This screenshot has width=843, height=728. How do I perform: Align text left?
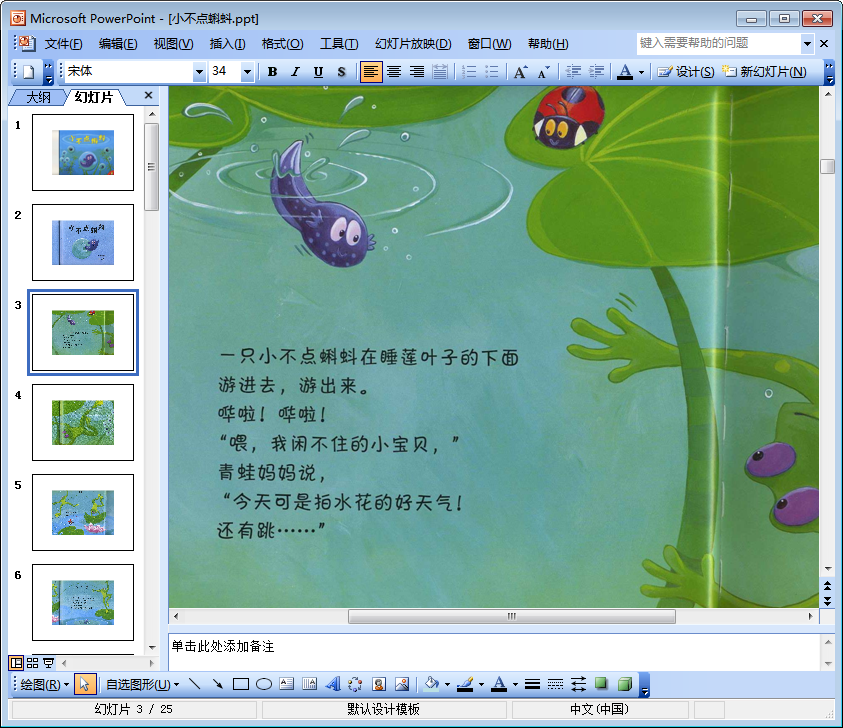pyautogui.click(x=371, y=72)
